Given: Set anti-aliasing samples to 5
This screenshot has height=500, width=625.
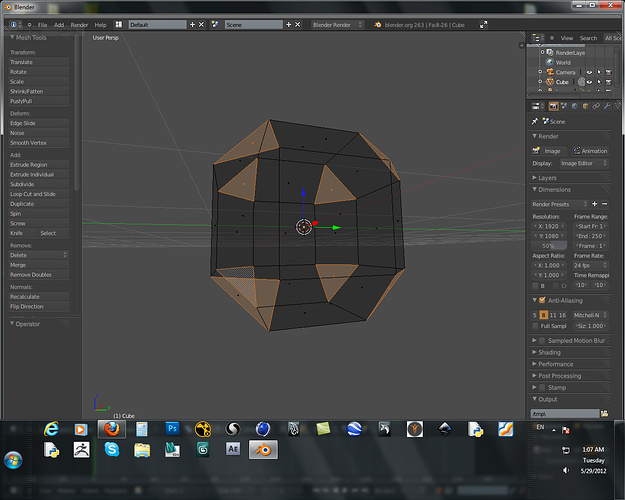Looking at the screenshot, I should 535,315.
